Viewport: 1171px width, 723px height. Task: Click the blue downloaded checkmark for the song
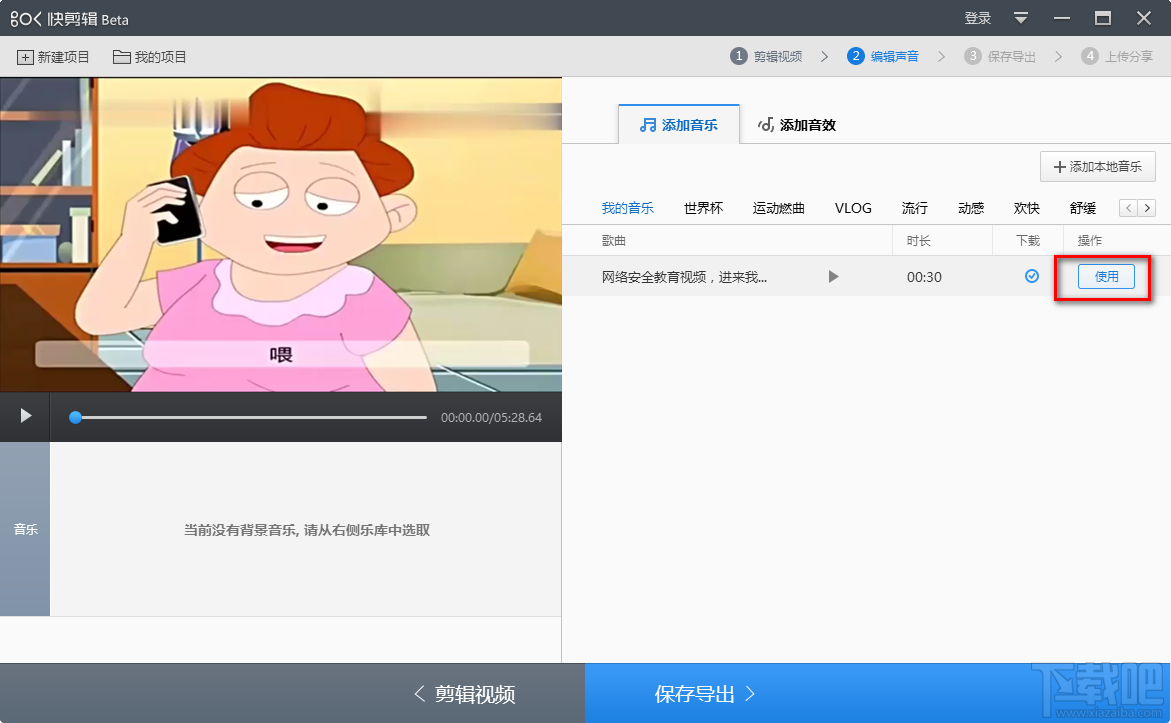(x=1031, y=277)
